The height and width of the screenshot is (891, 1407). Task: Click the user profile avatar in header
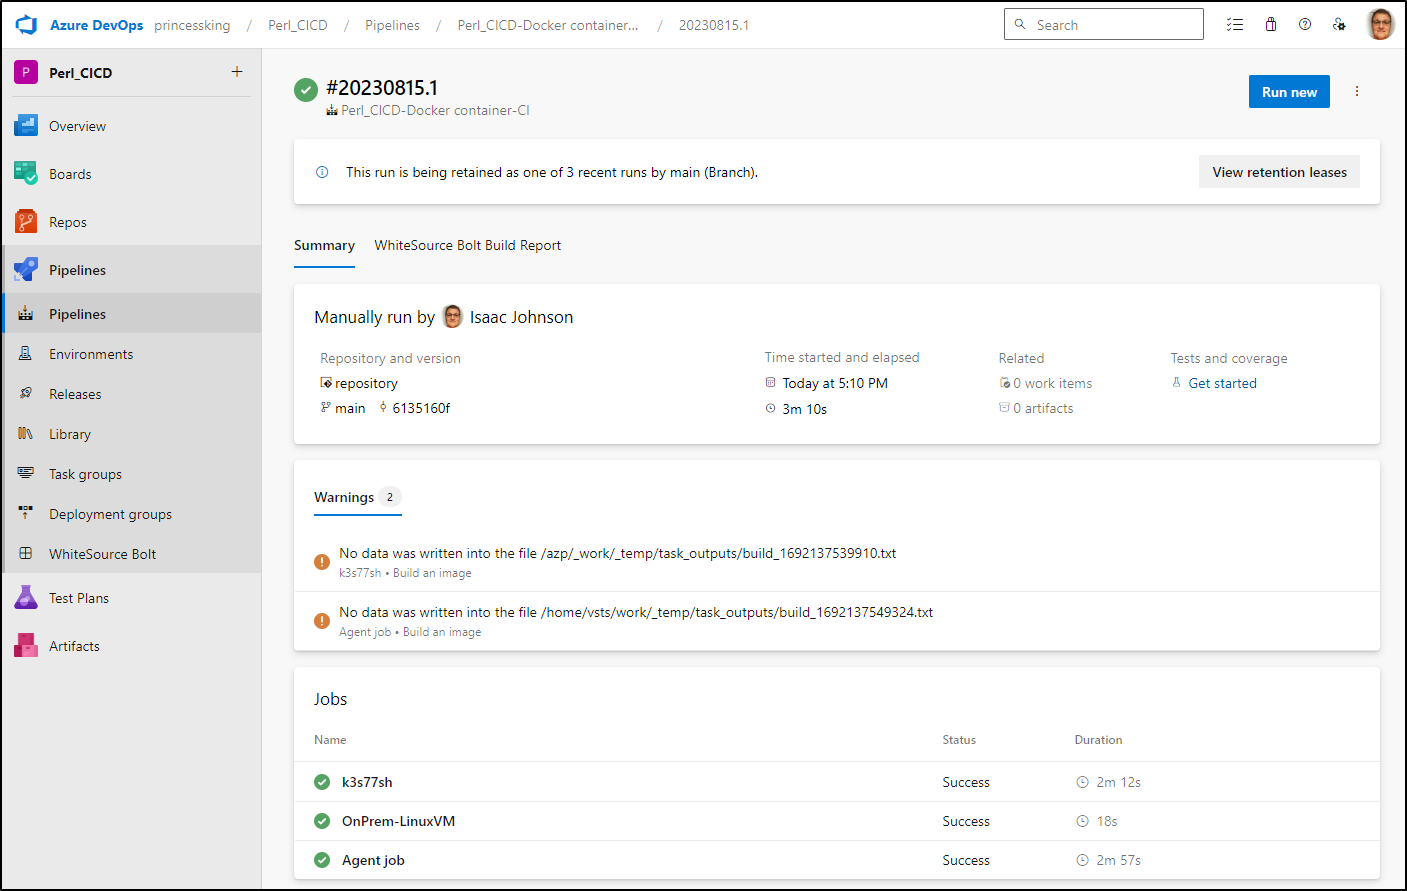[x=1381, y=24]
